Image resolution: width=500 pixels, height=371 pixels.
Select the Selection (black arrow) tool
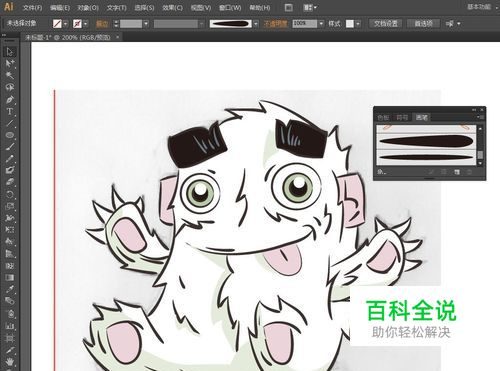10,52
